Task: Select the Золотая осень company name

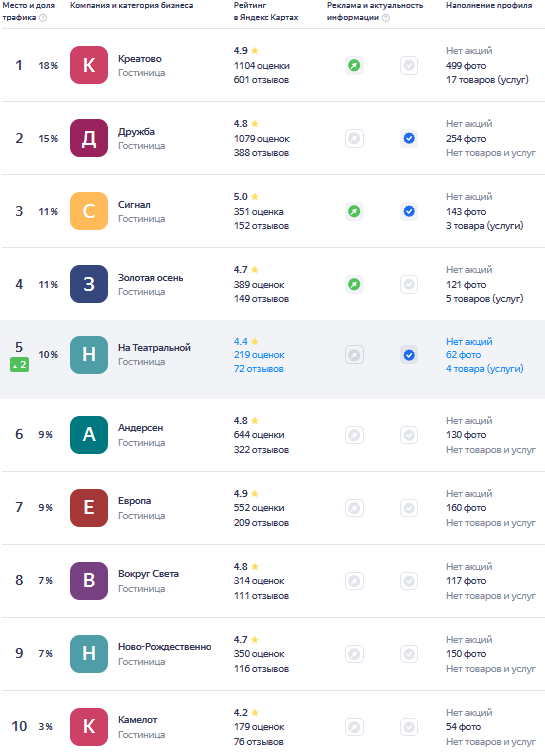Action: (x=150, y=278)
